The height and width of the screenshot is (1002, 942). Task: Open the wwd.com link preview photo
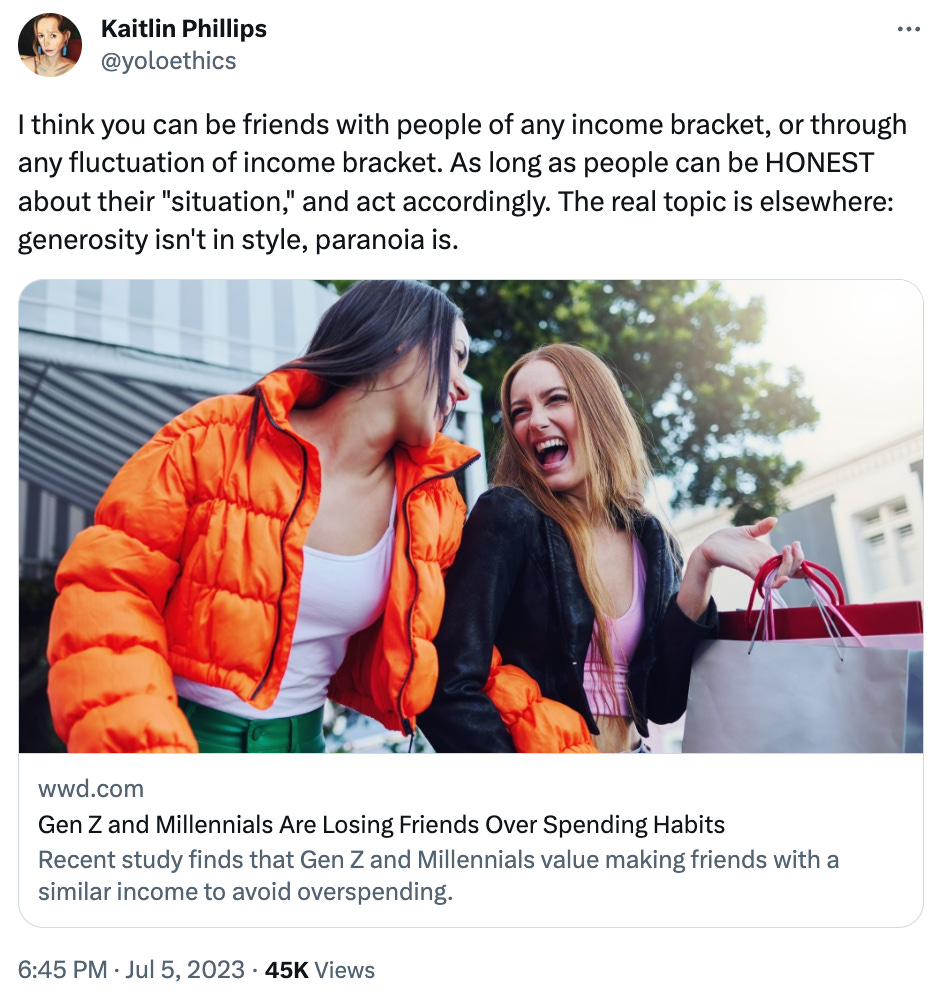pyautogui.click(x=471, y=516)
